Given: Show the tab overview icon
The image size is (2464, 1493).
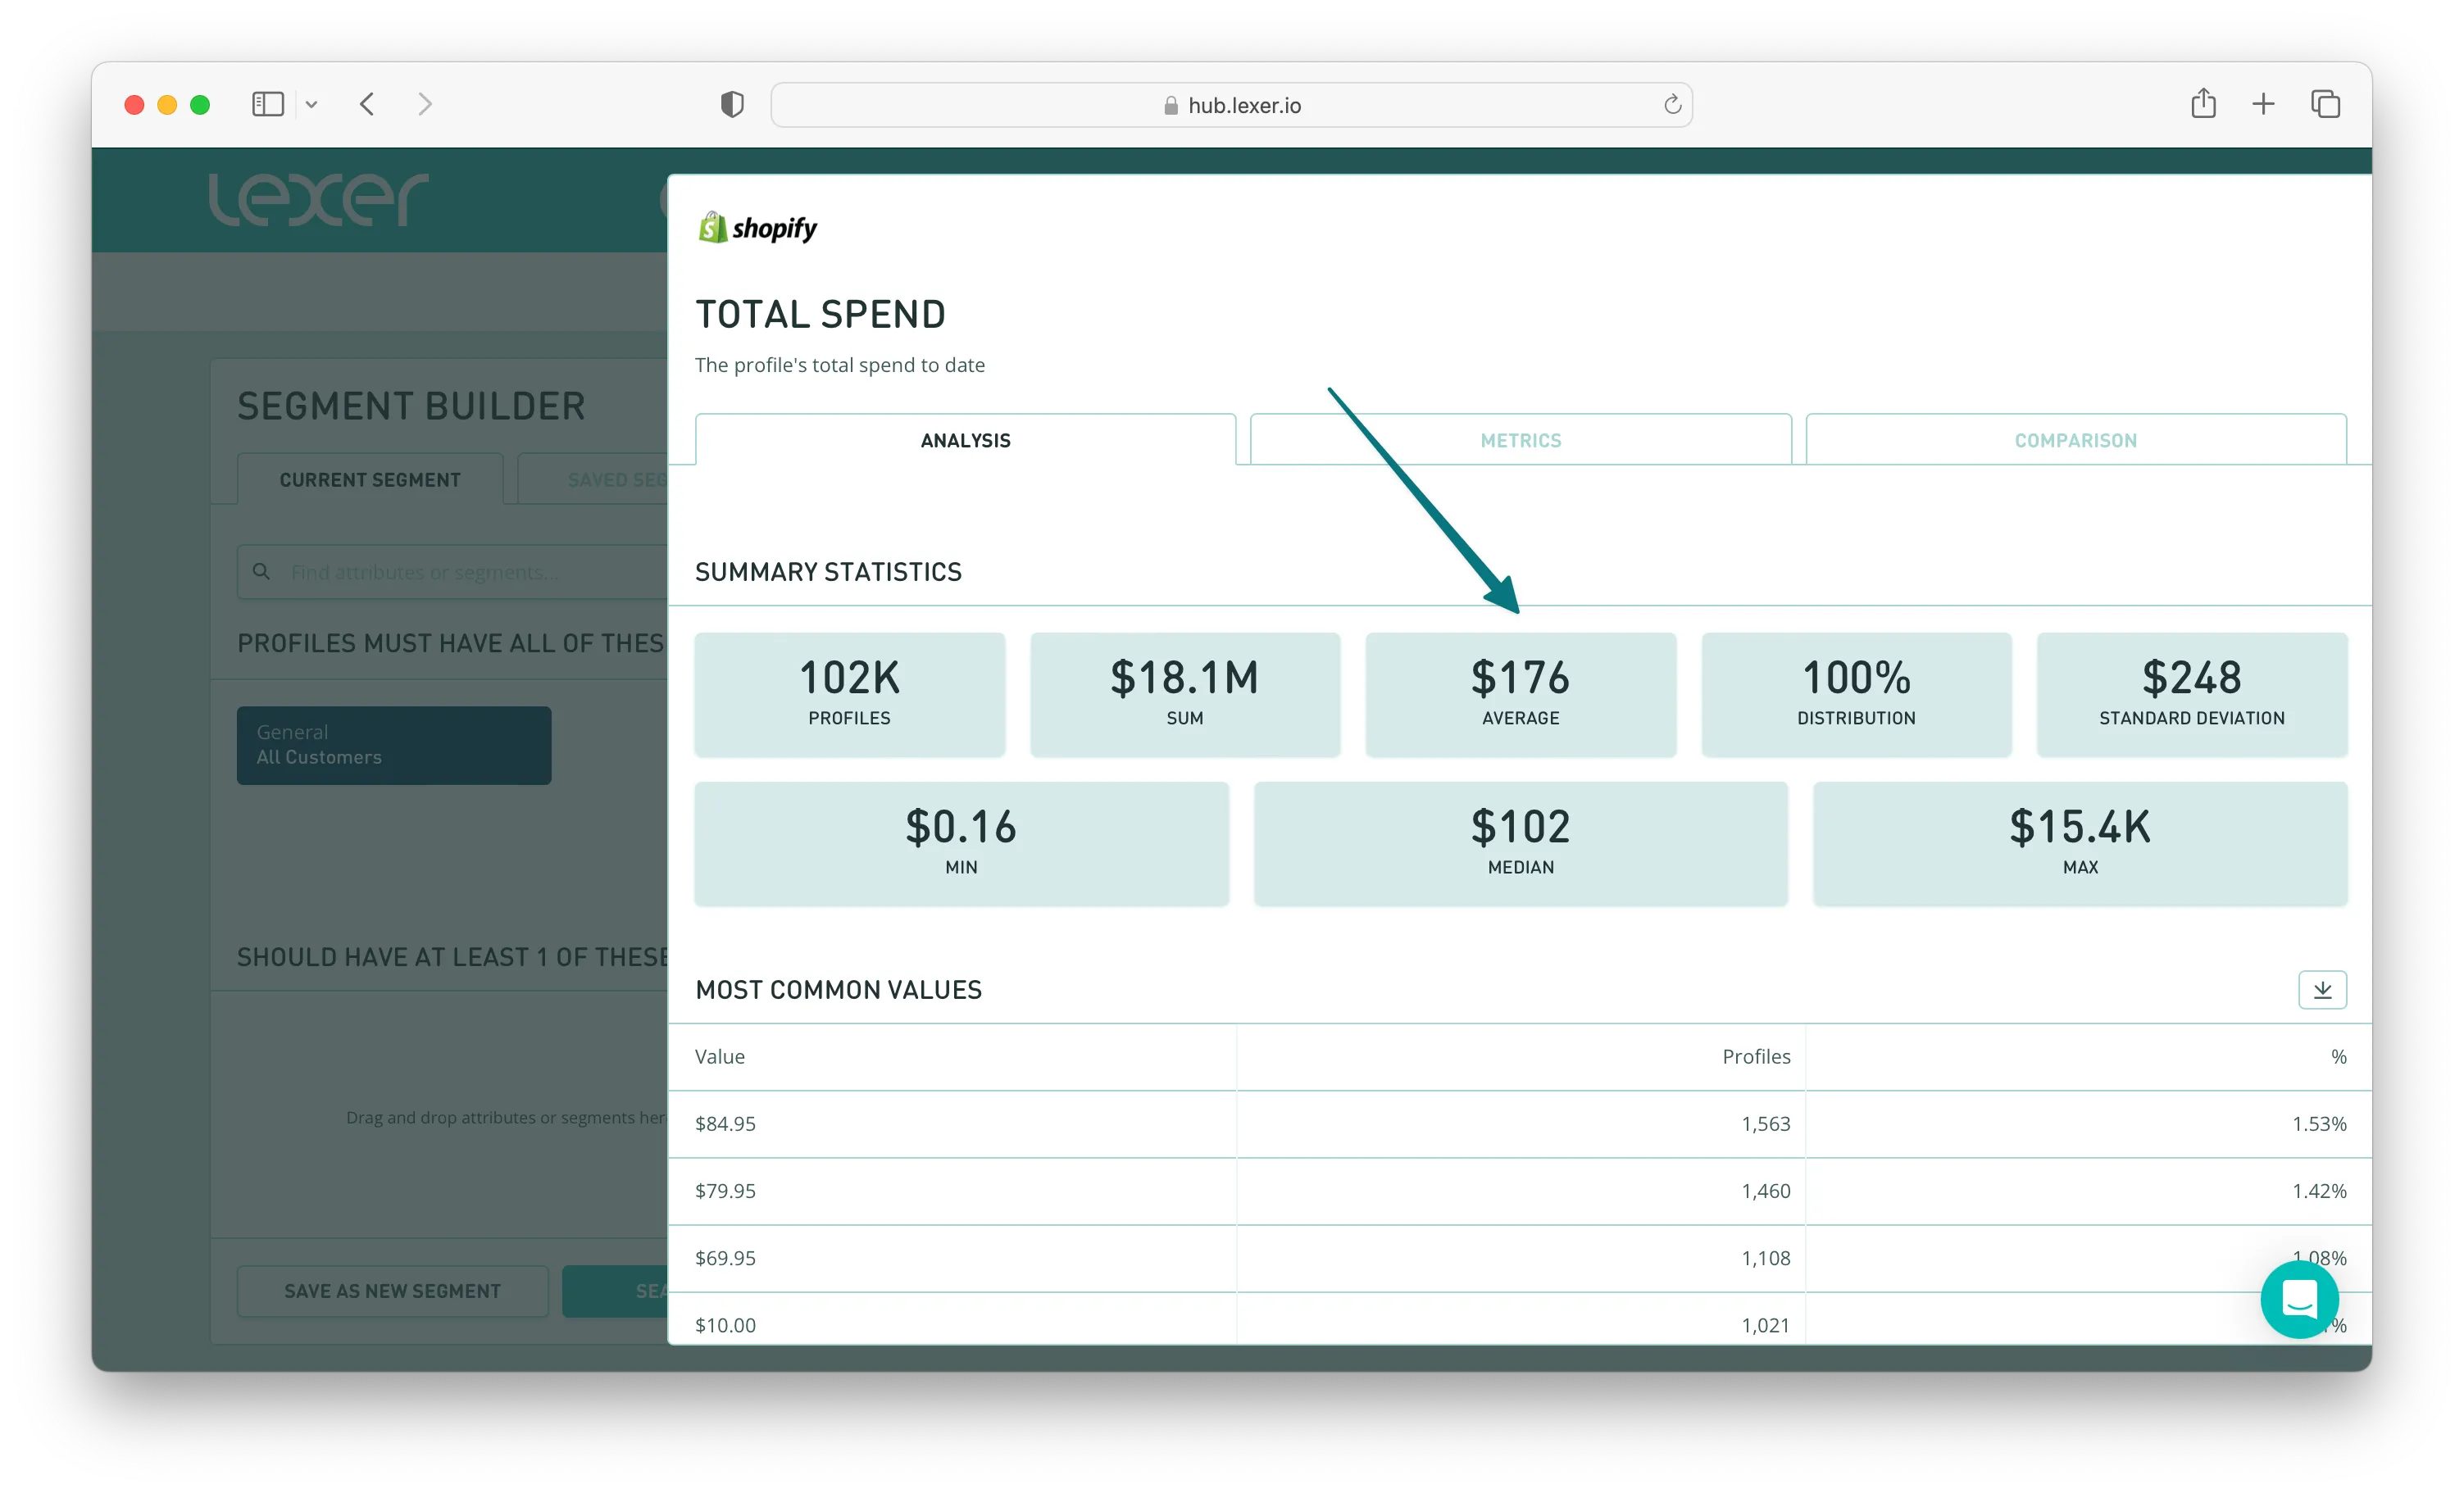Looking at the screenshot, I should pos(2325,104).
